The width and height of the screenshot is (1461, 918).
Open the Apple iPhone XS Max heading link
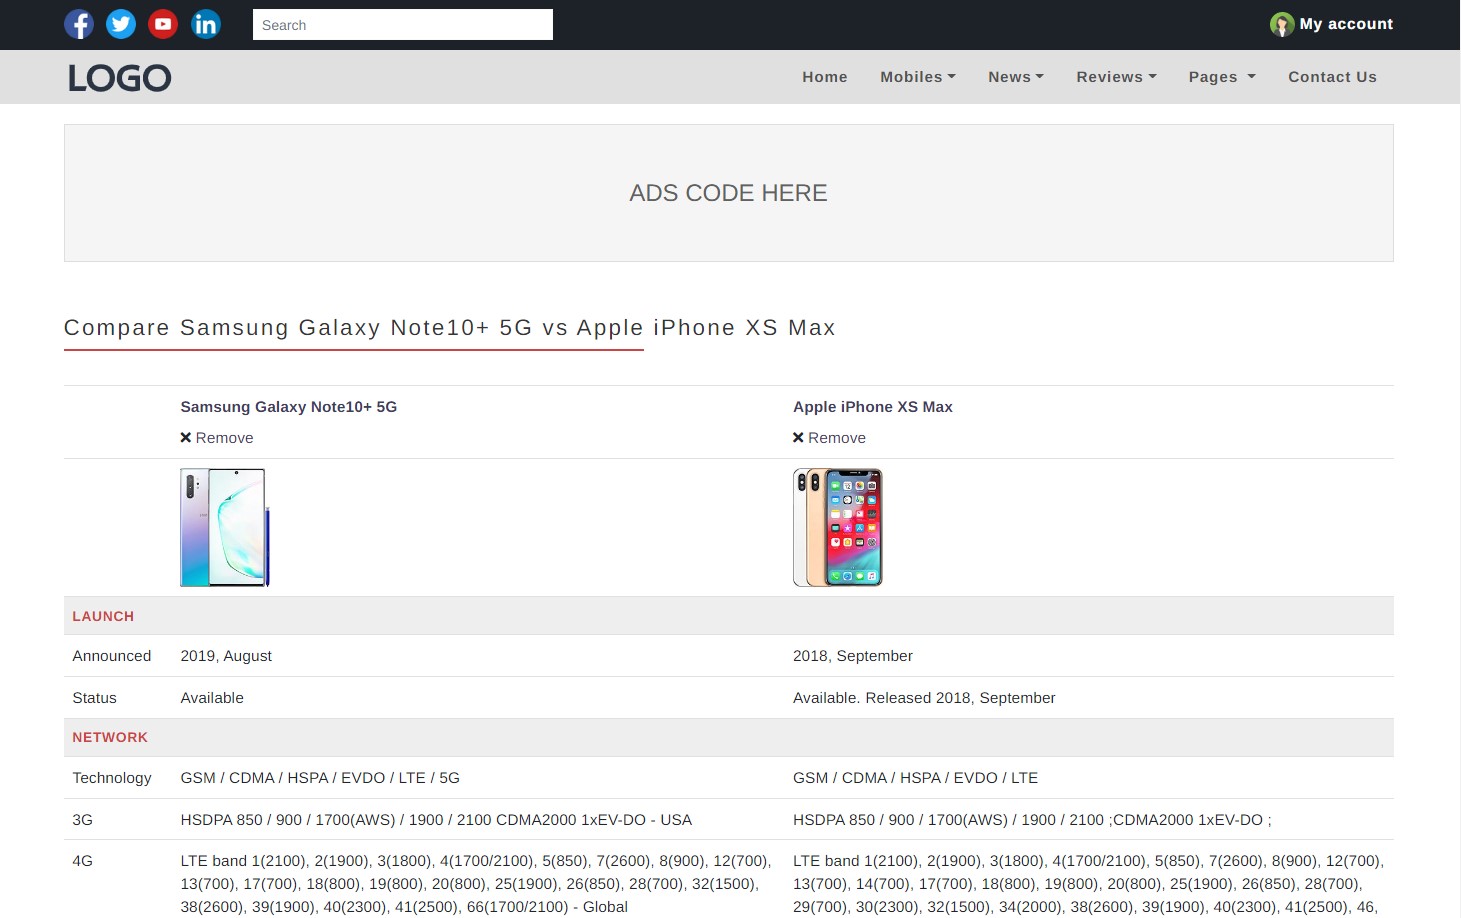pyautogui.click(x=872, y=407)
